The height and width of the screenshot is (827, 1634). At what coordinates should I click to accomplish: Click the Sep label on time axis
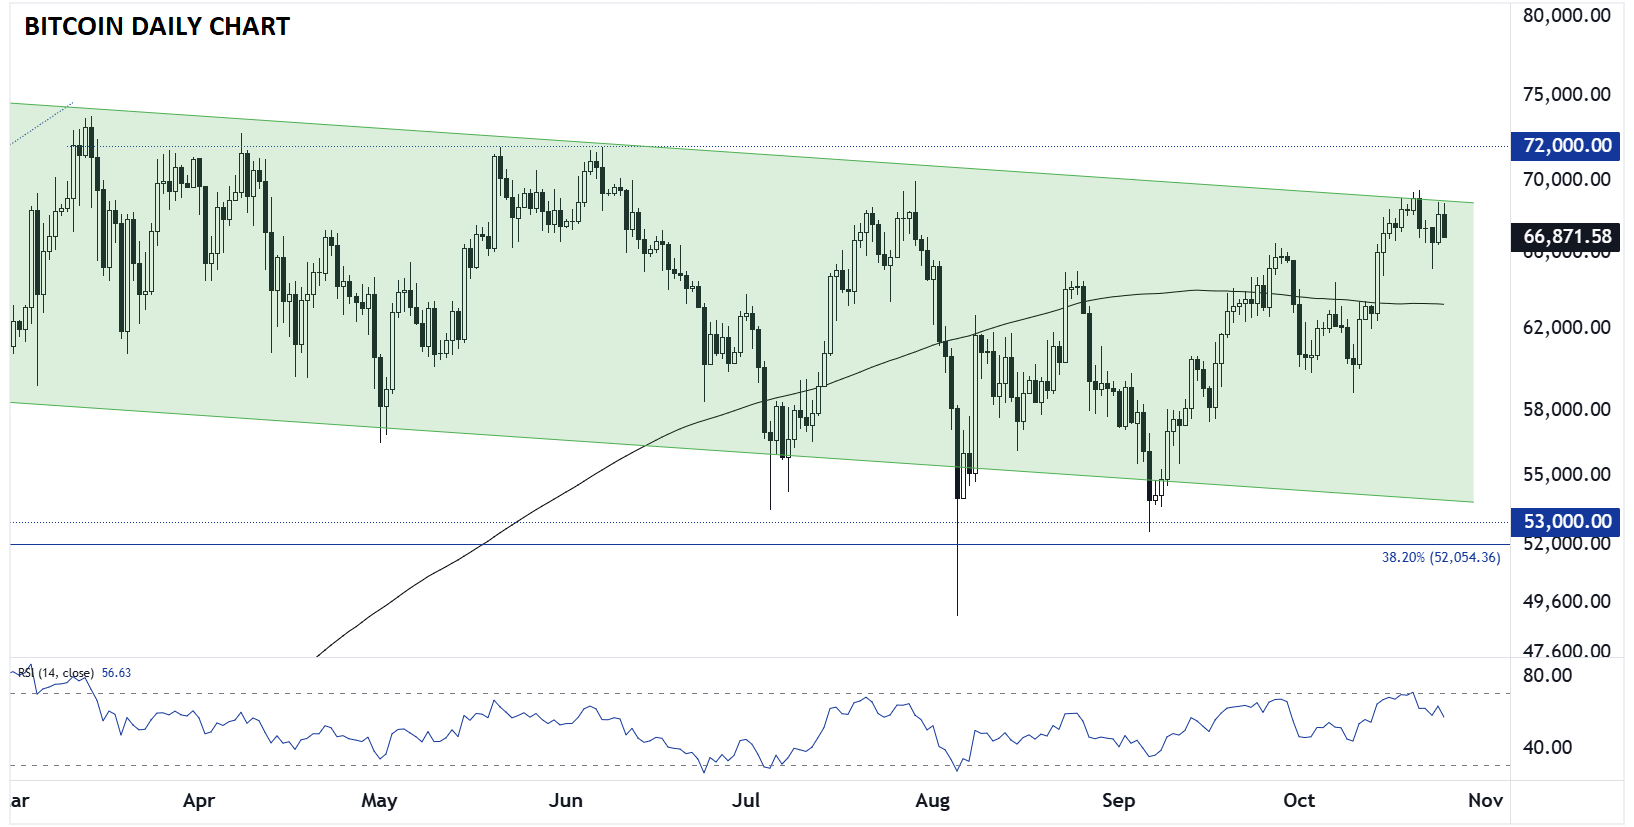[1118, 801]
